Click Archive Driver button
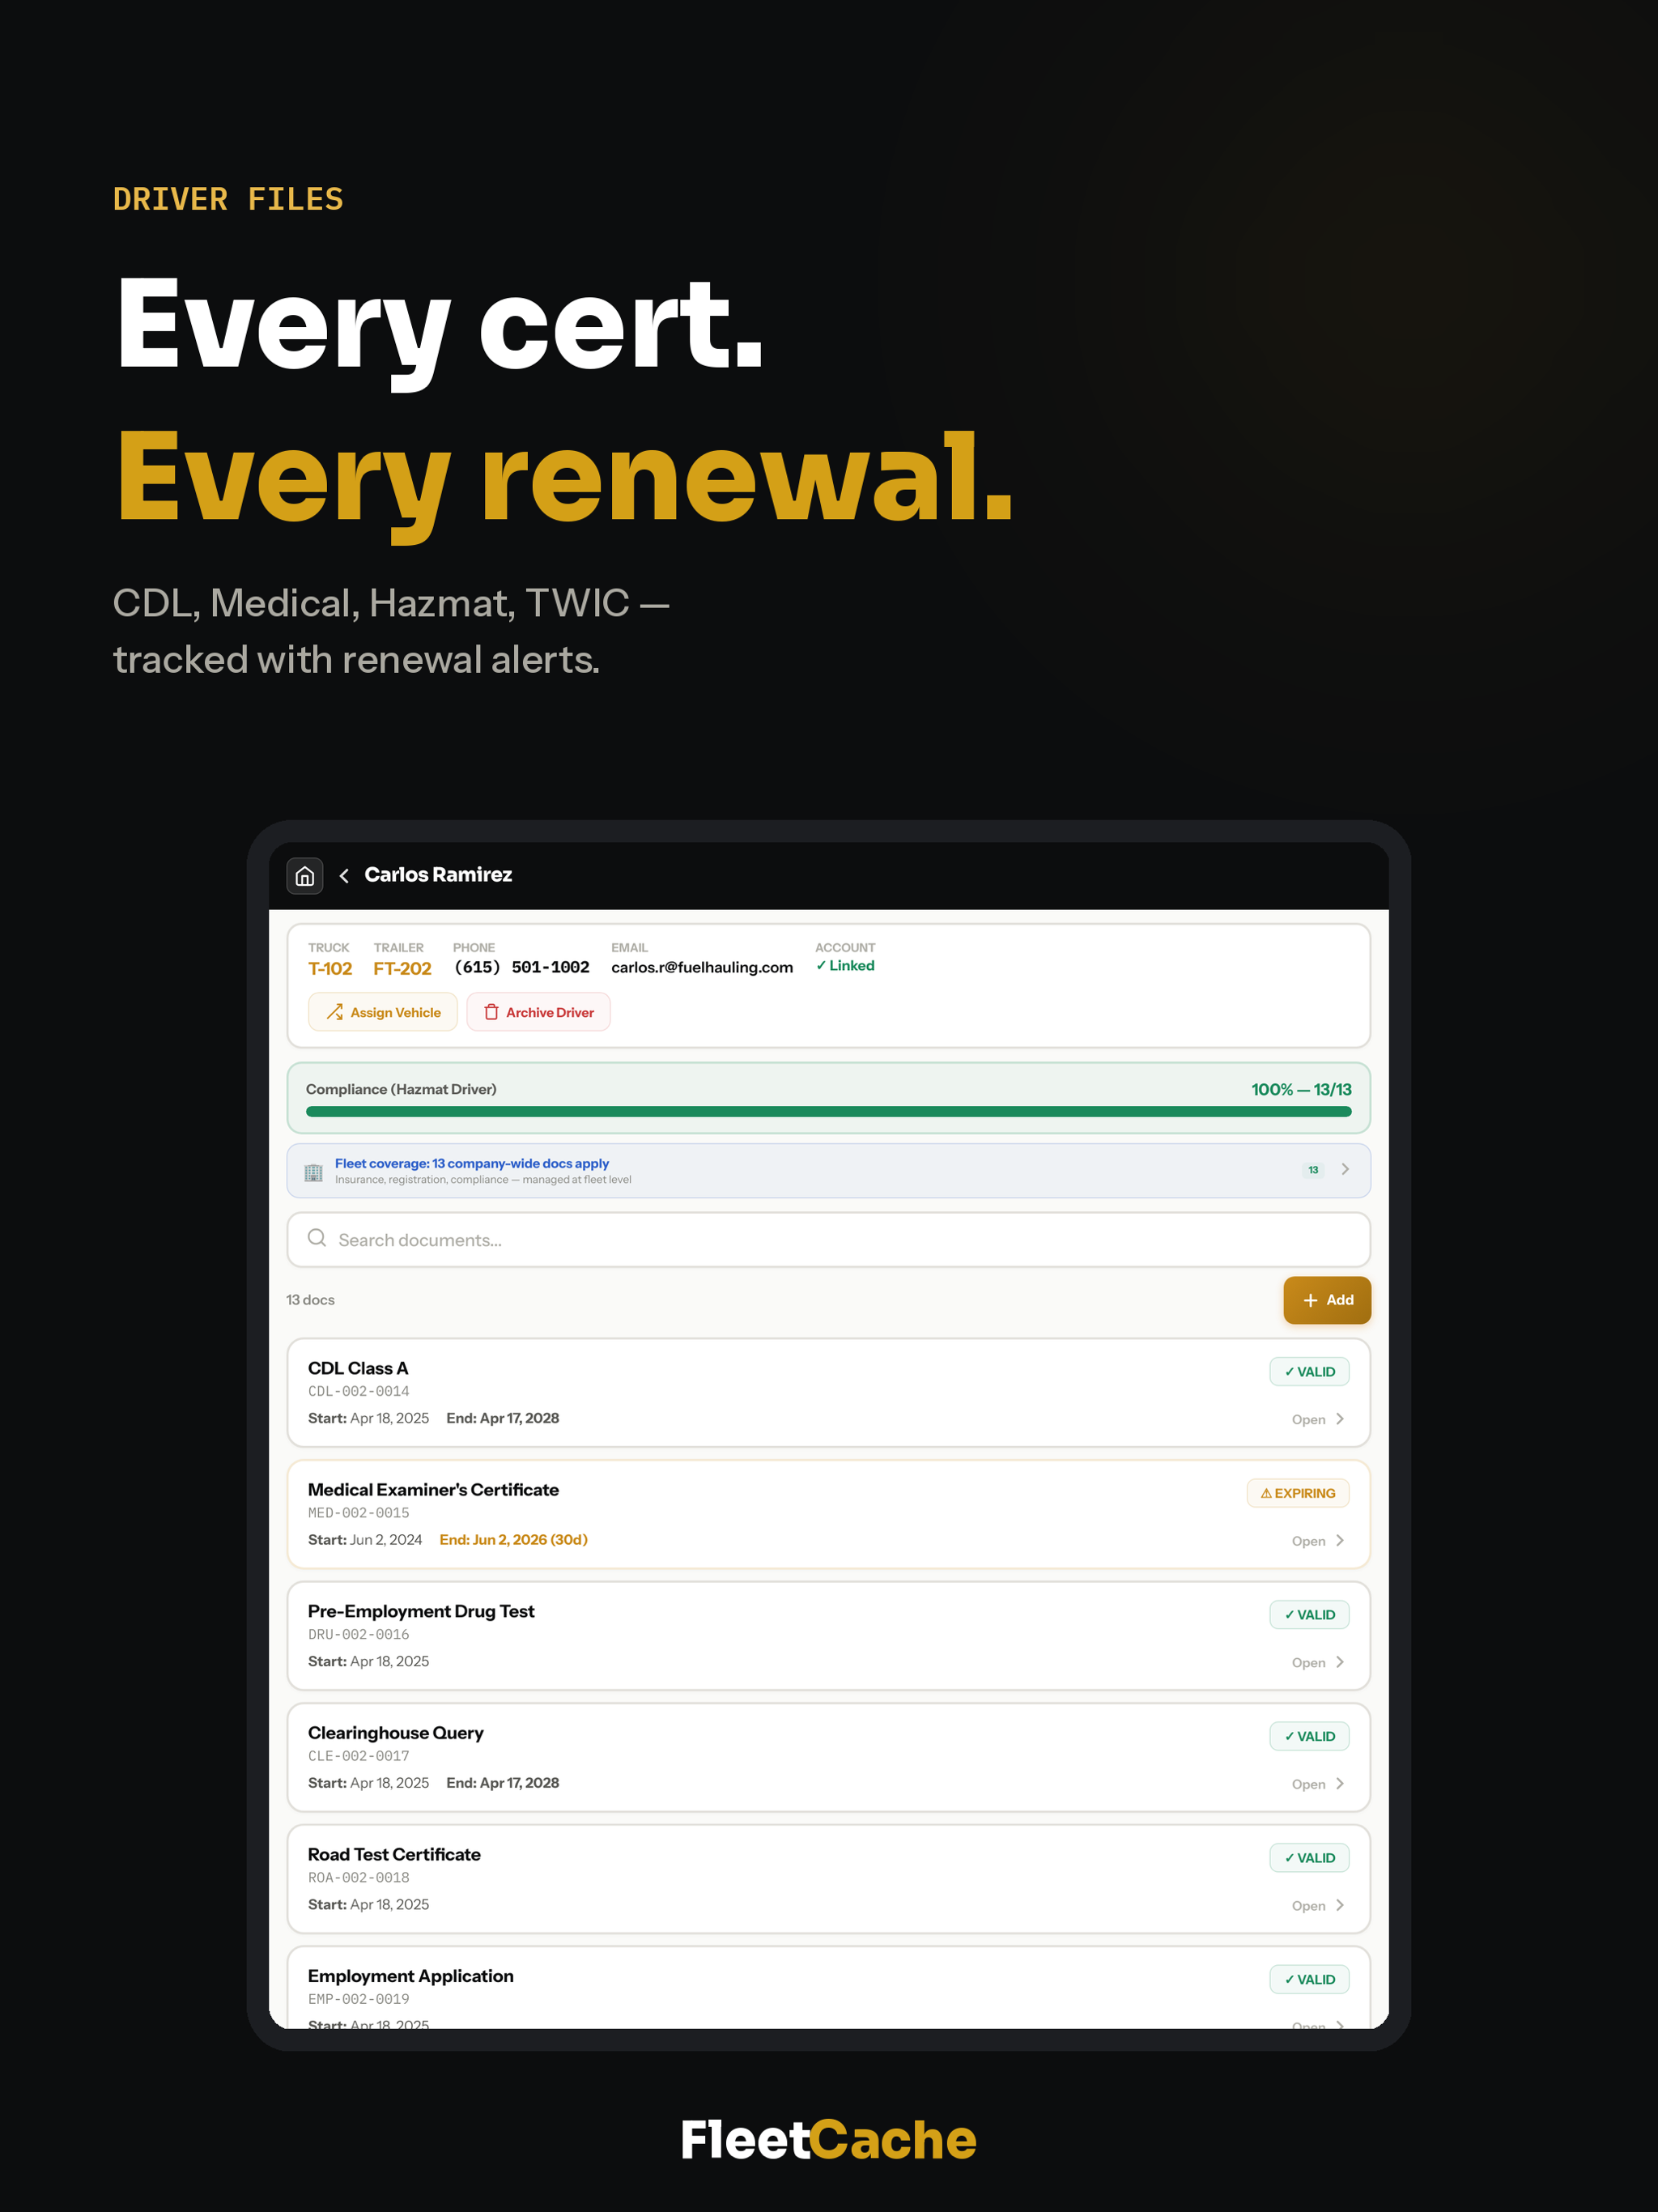The width and height of the screenshot is (1658, 2212). 538,1012
